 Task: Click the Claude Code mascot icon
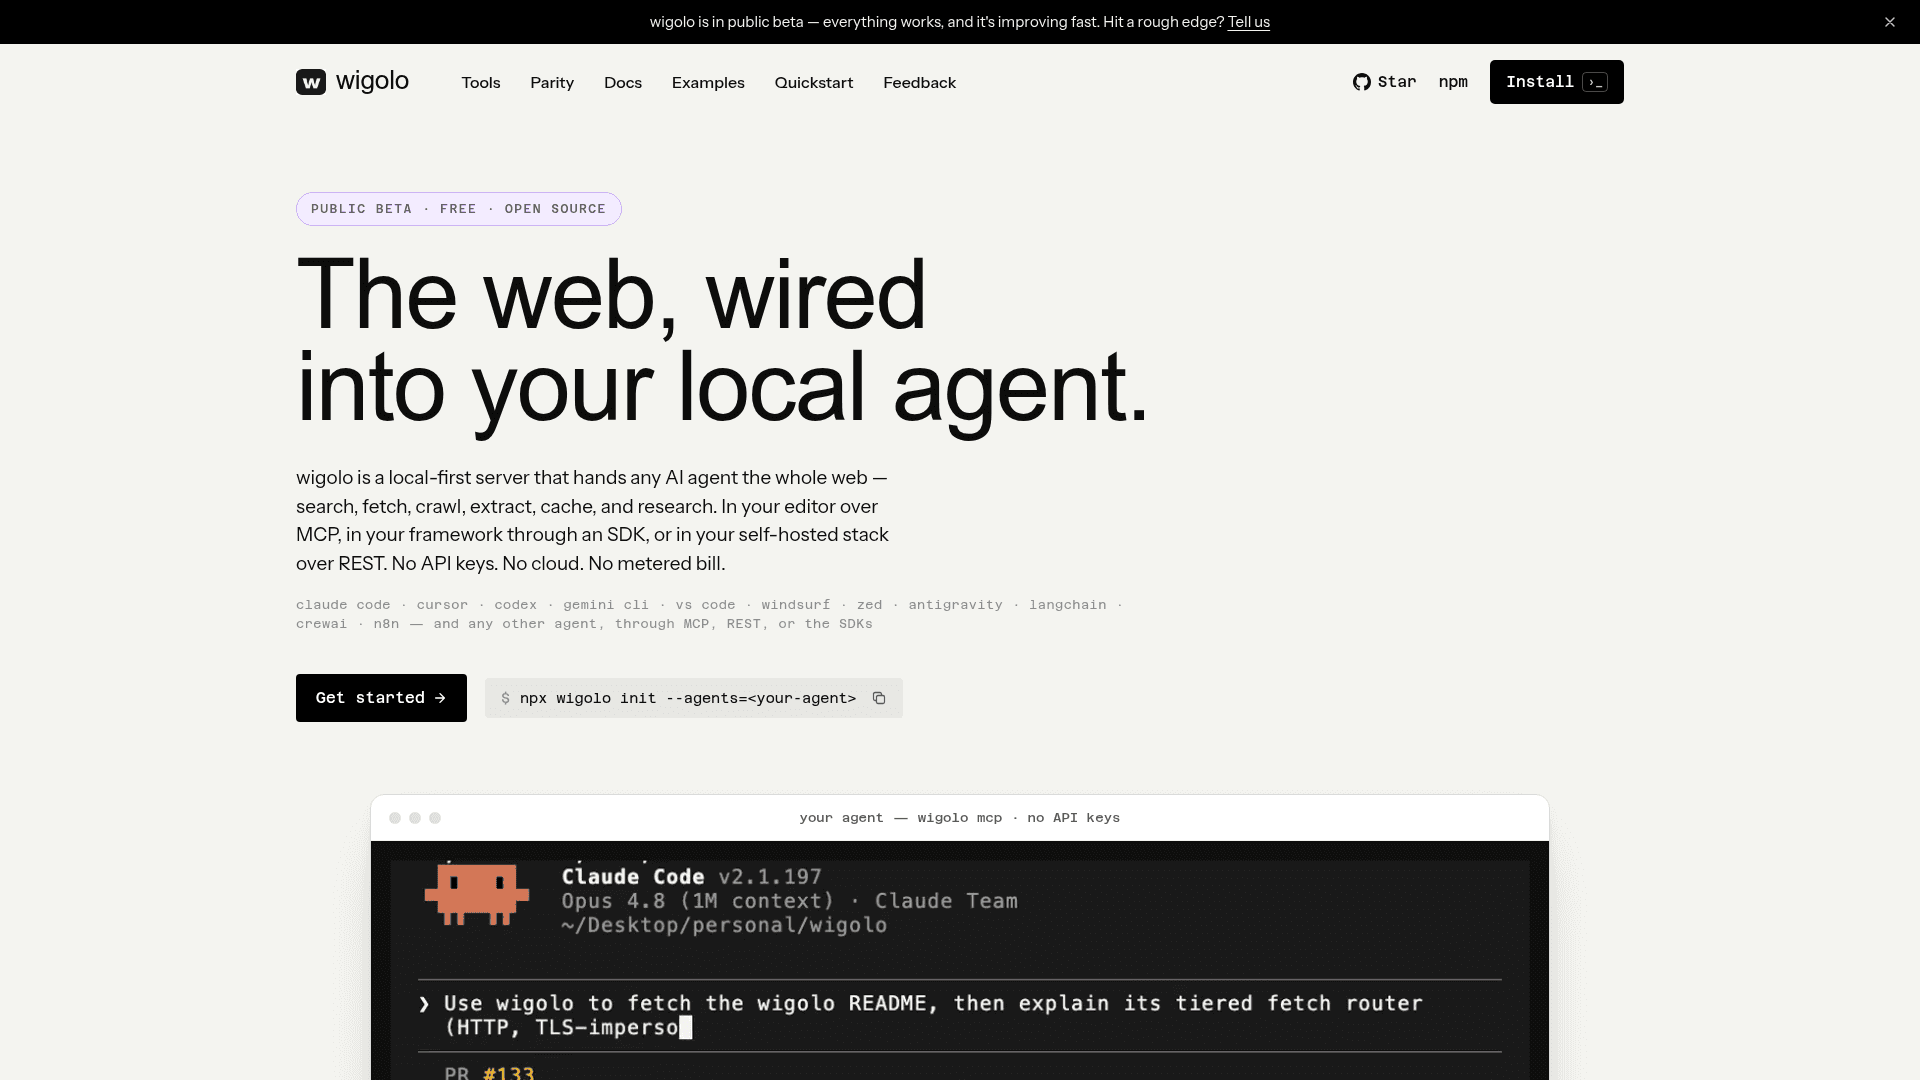[477, 894]
